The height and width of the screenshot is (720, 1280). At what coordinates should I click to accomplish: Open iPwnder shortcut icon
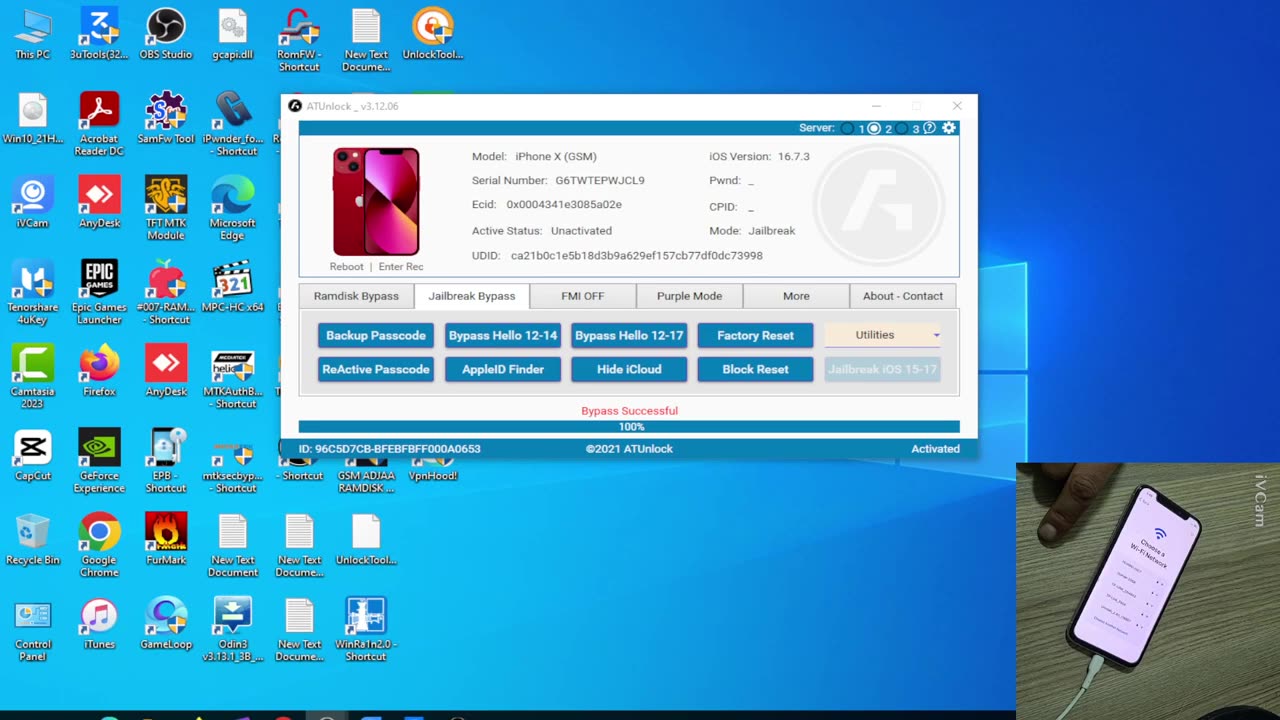pos(233,124)
